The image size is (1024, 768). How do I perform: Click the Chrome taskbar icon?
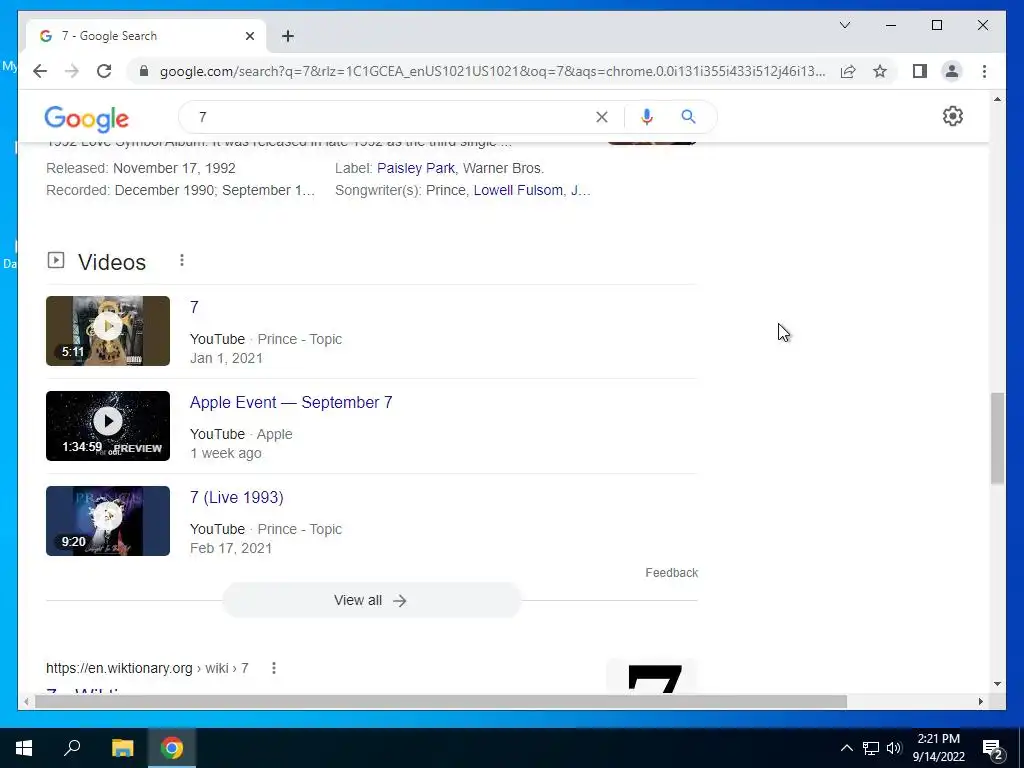point(172,748)
